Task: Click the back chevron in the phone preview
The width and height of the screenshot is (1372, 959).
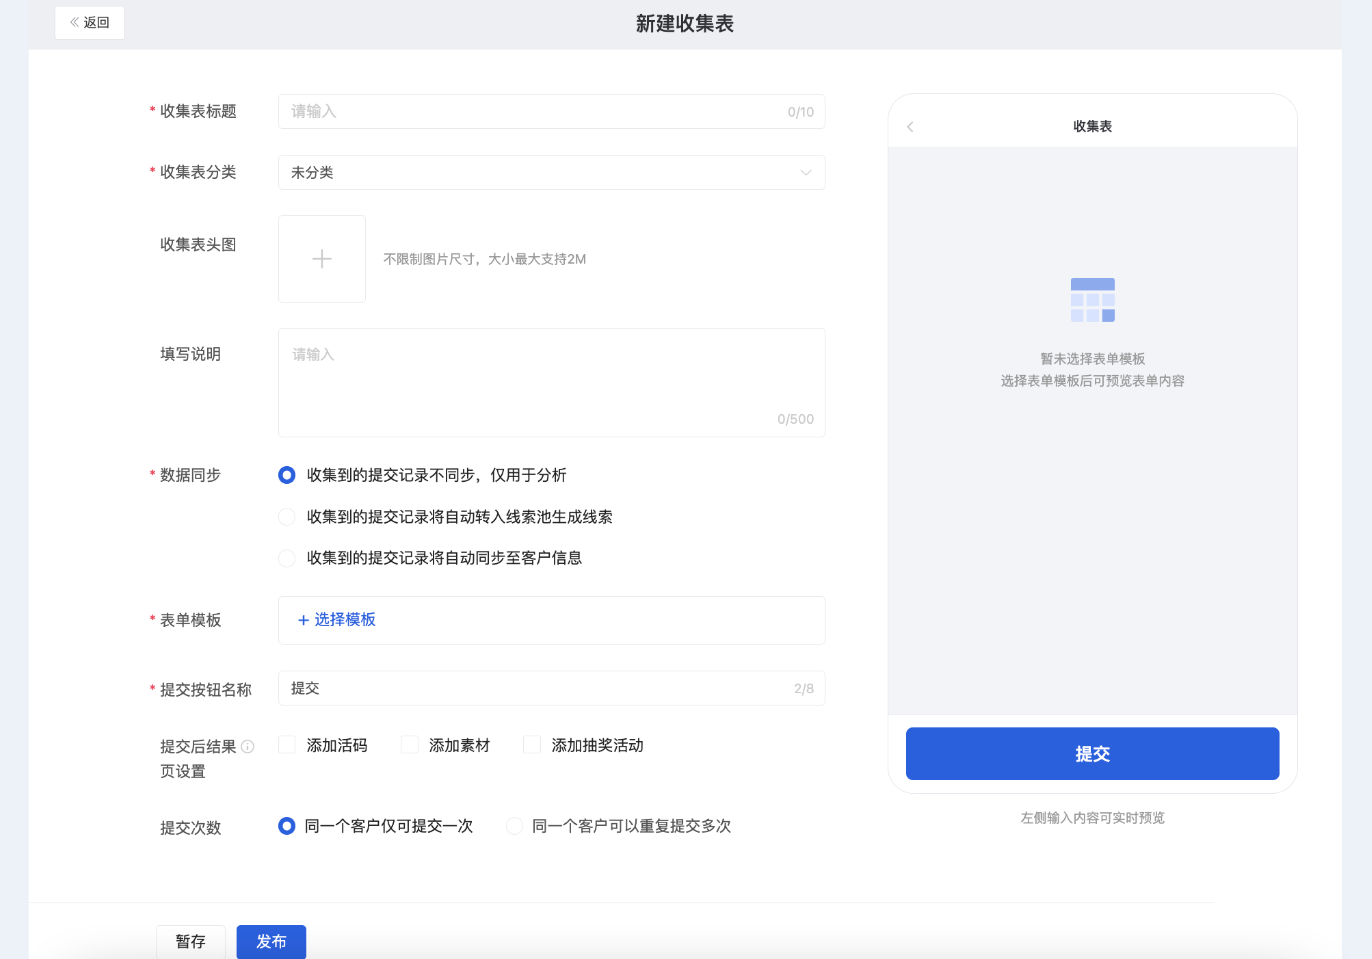Action: pyautogui.click(x=910, y=127)
